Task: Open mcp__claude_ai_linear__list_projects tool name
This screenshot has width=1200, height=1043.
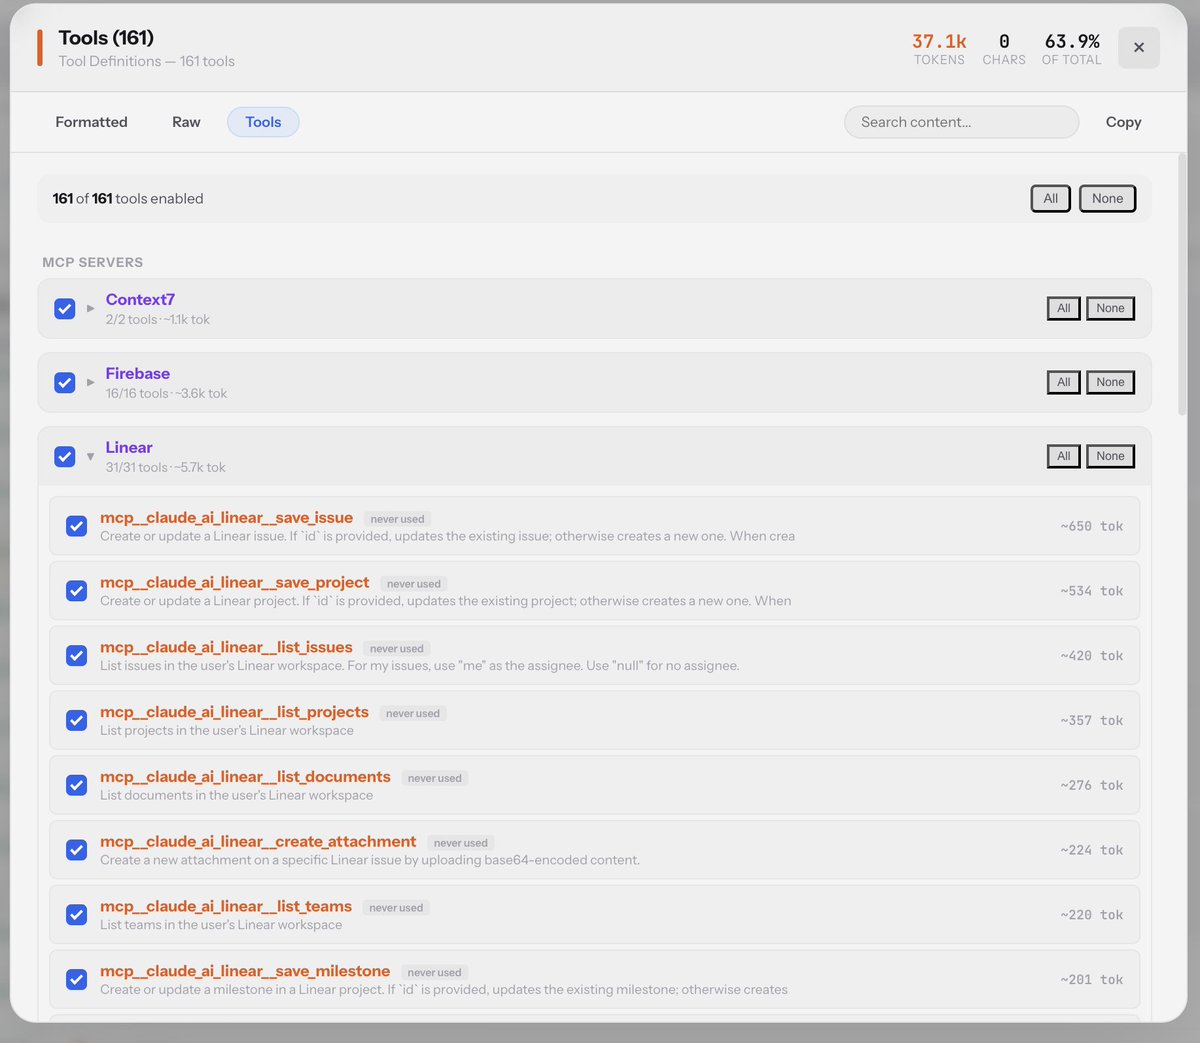Action: tap(234, 712)
